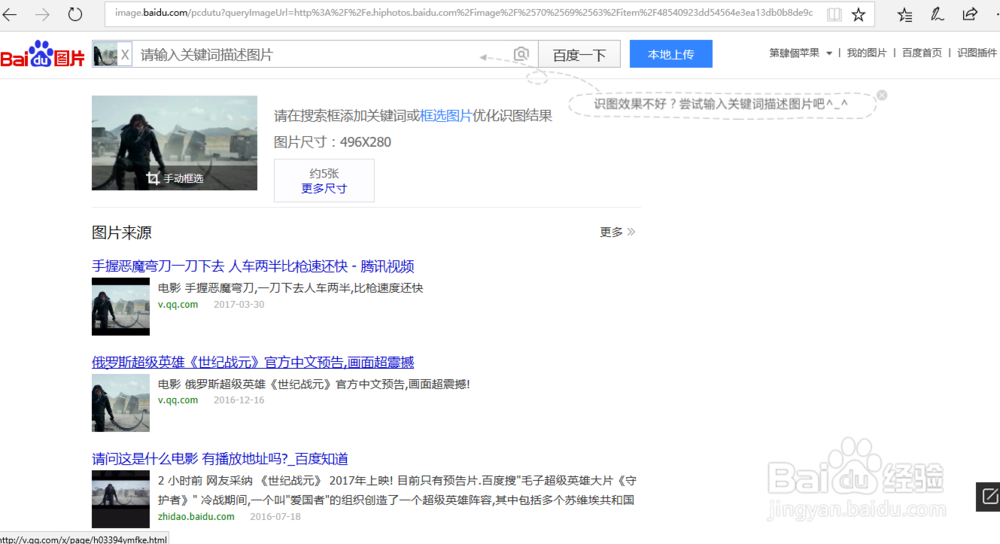This screenshot has height=544, width=1000.
Task: Click v.qq.com under 2016-12-16 result
Action: coord(178,401)
